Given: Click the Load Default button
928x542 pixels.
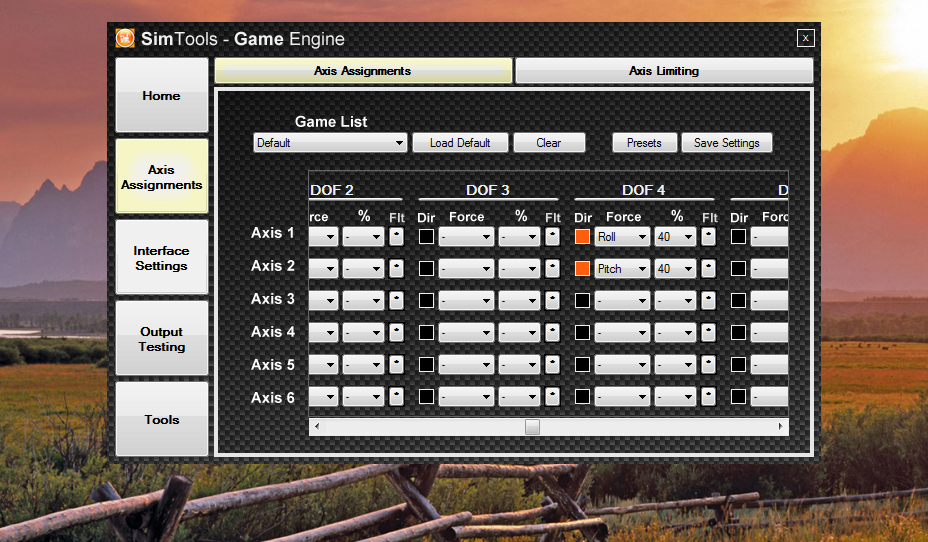Looking at the screenshot, I should click(460, 143).
